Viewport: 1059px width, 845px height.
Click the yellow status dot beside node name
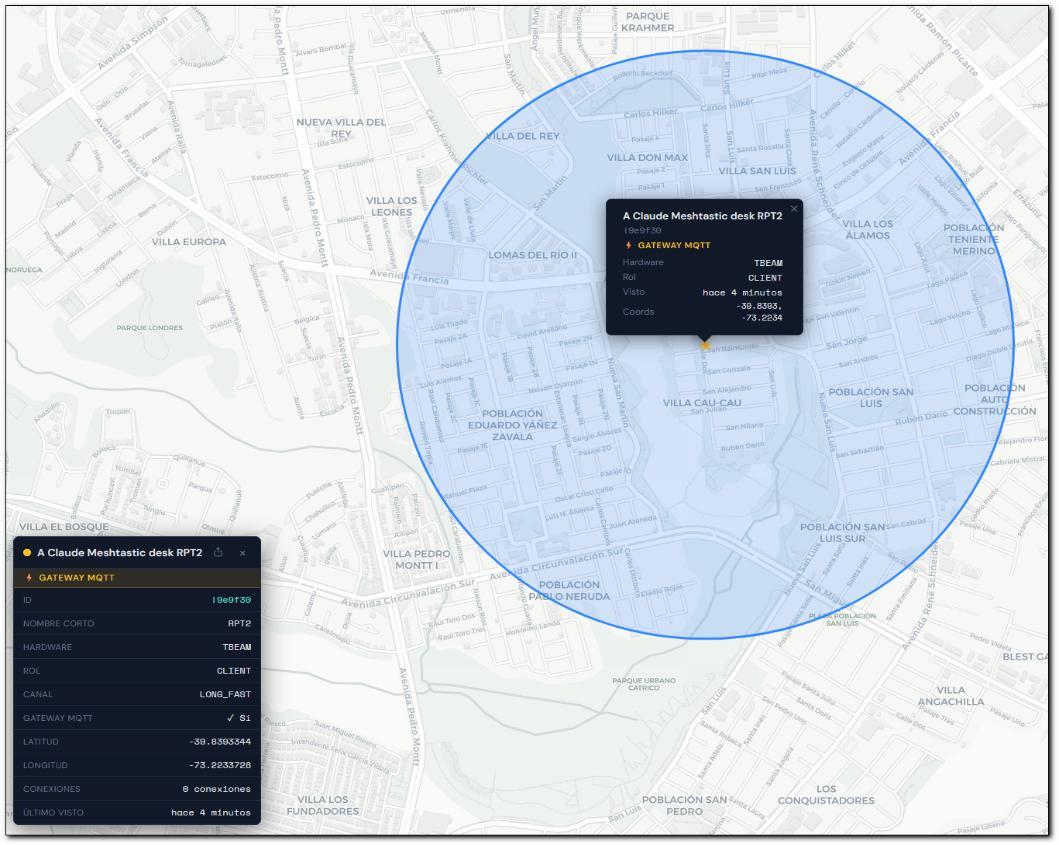[27, 553]
